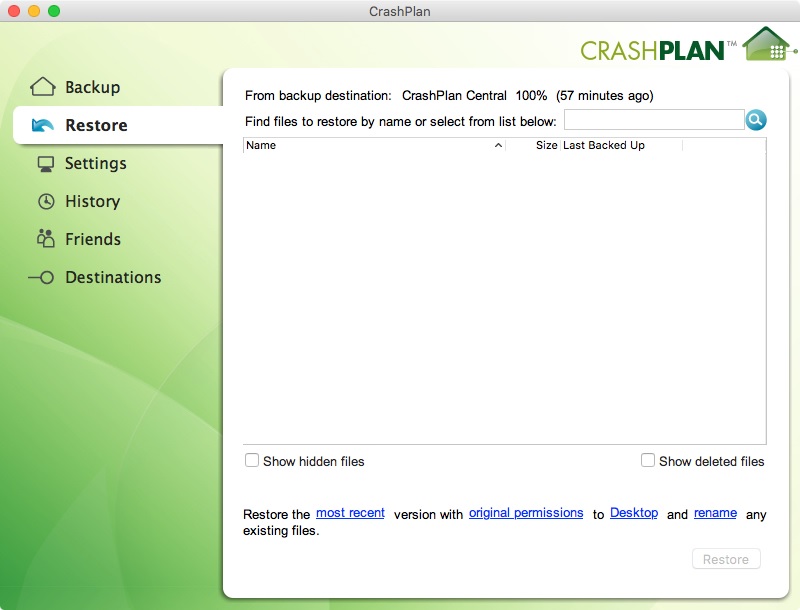Click the Backup house icon
This screenshot has width=800, height=610.
coord(43,87)
